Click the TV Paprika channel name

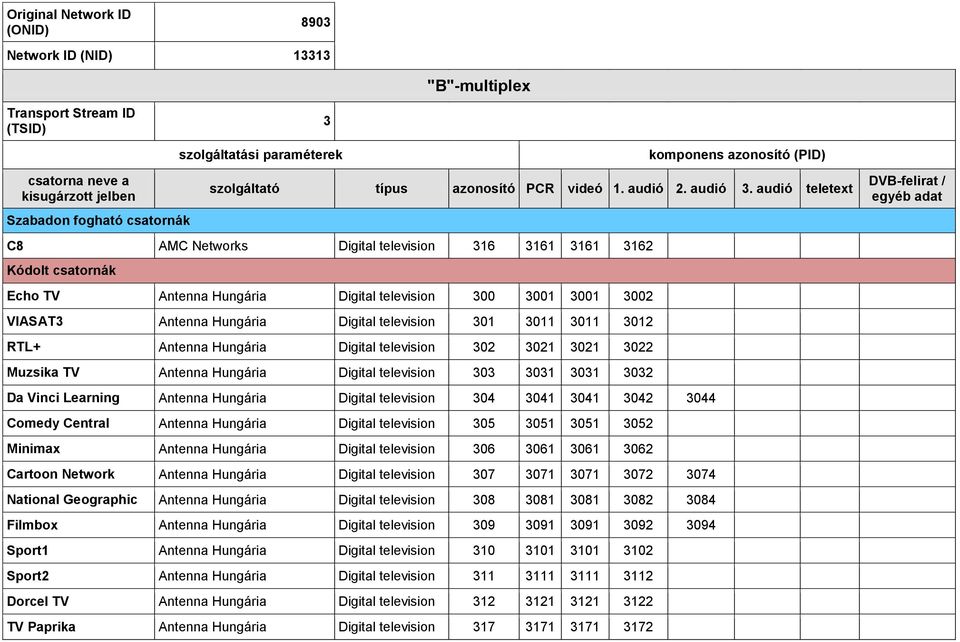(41, 627)
